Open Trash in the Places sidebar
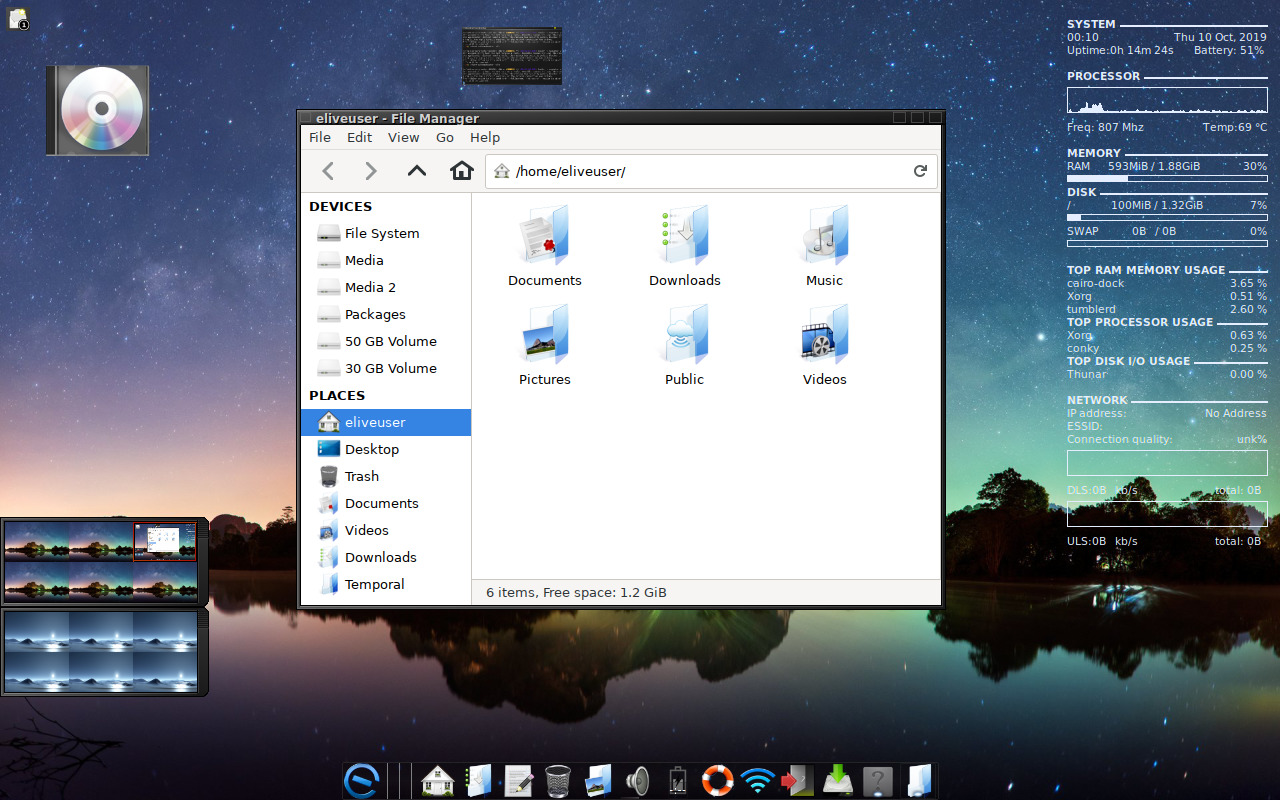1280x800 pixels. (386, 476)
